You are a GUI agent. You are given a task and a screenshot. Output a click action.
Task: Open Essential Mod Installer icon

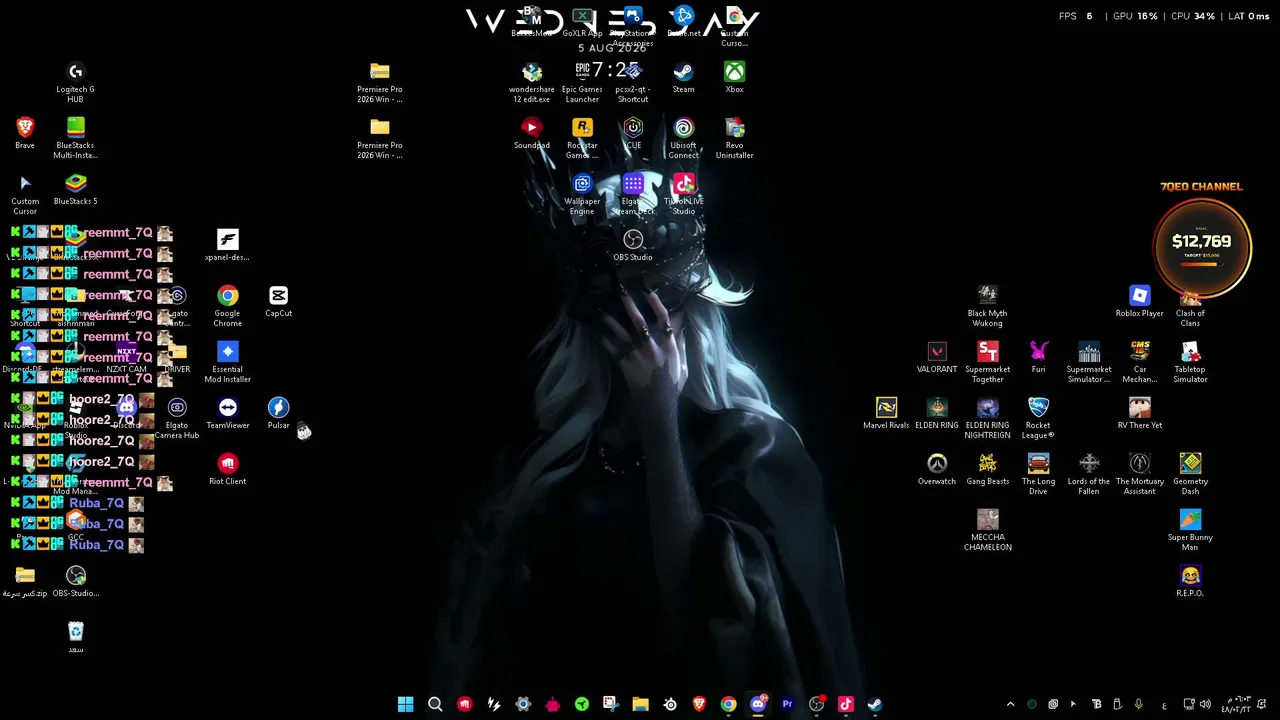(x=227, y=352)
